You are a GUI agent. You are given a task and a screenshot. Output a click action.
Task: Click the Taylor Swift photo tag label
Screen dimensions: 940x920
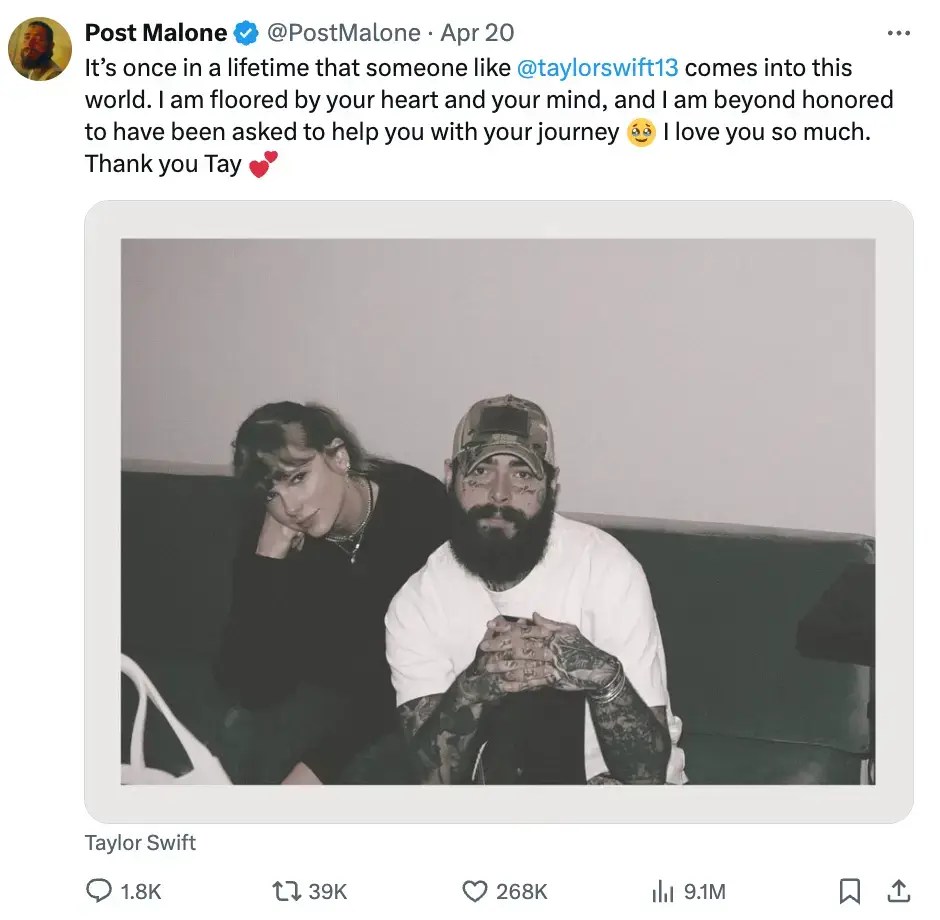coord(140,843)
